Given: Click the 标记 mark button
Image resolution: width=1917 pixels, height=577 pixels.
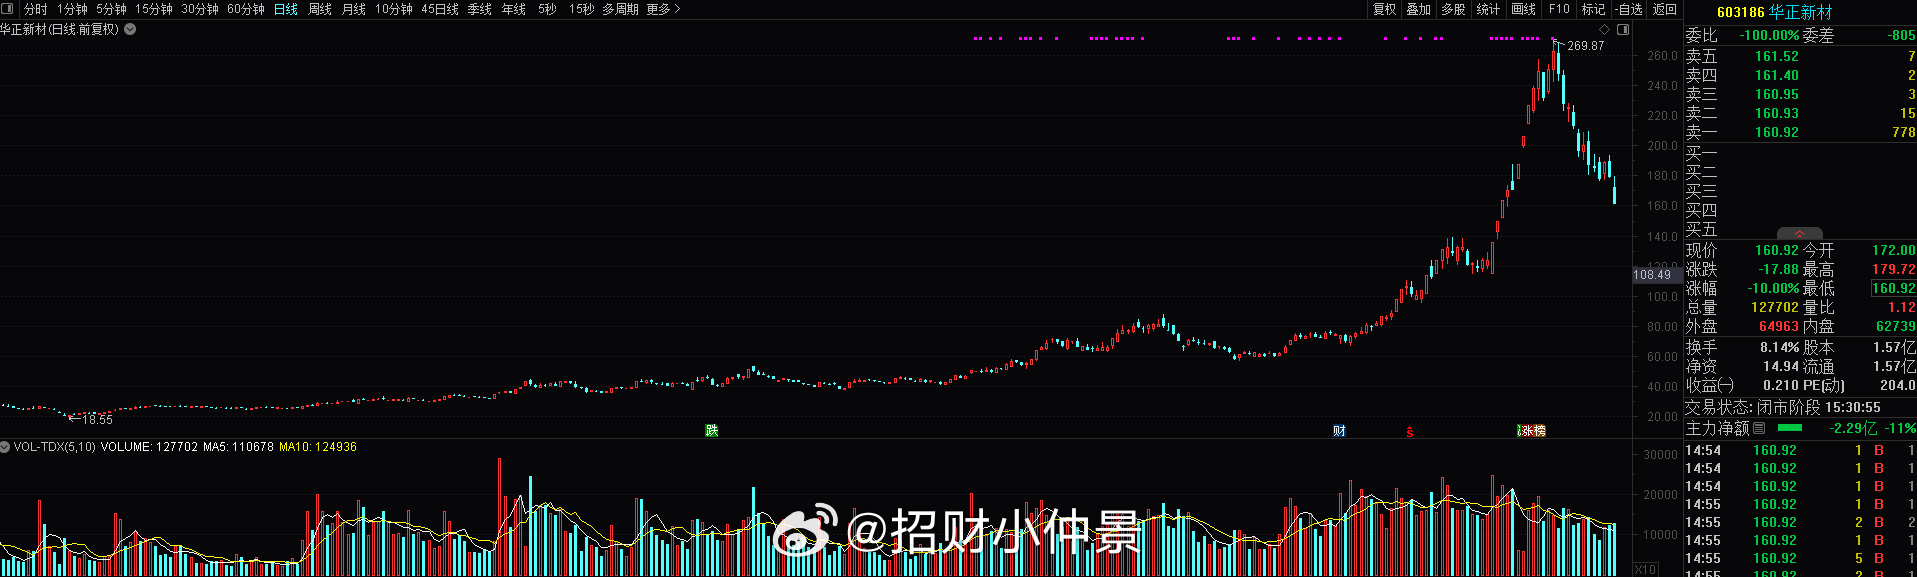Looking at the screenshot, I should click(1593, 9).
